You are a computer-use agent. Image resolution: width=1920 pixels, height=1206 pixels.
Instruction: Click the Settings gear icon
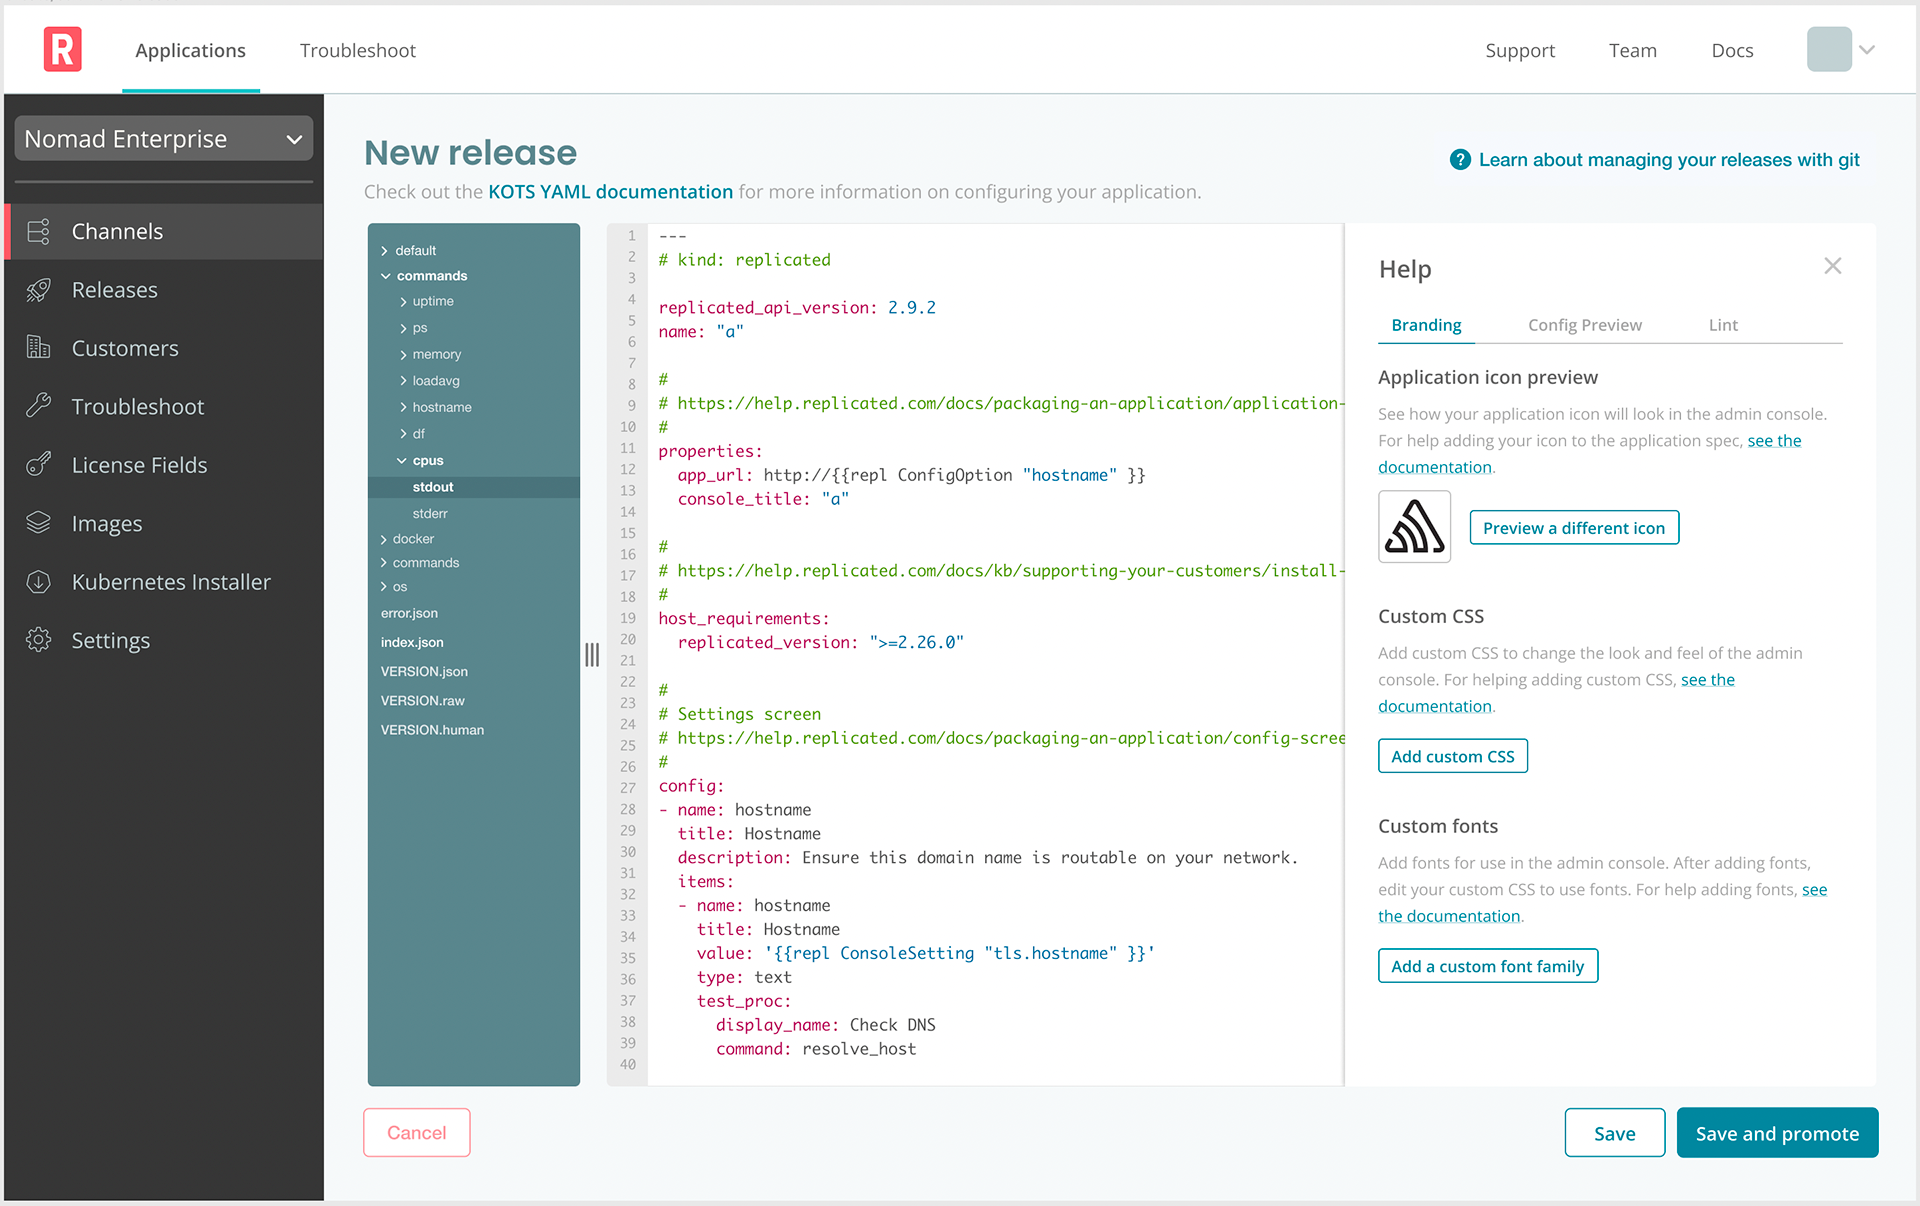pos(39,640)
